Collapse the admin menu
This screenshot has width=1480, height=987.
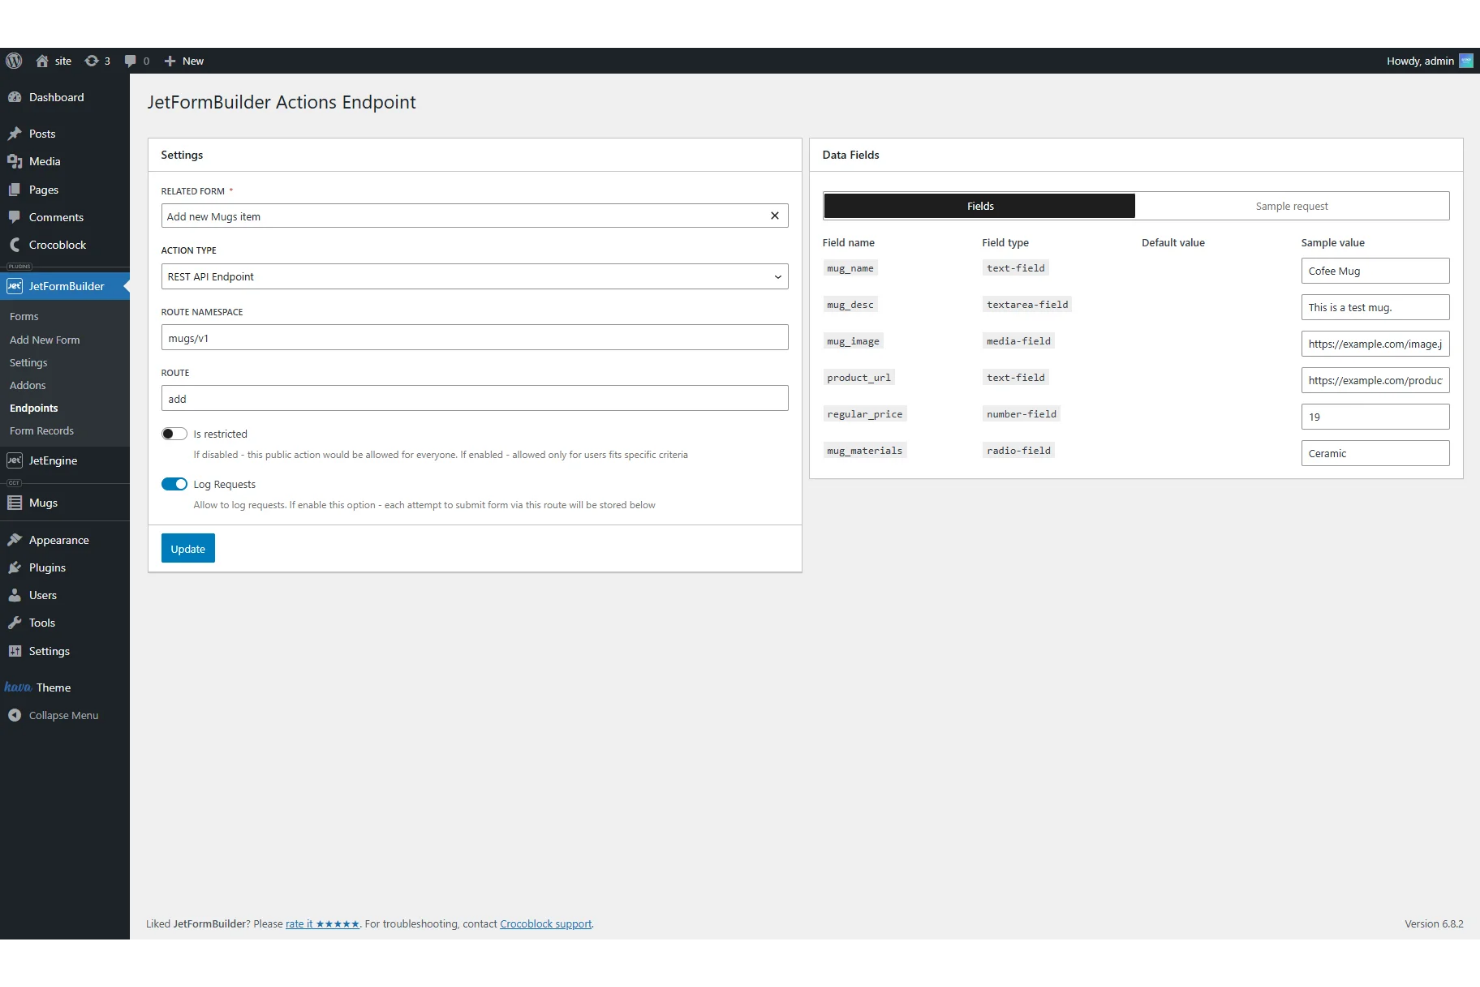tap(14, 715)
